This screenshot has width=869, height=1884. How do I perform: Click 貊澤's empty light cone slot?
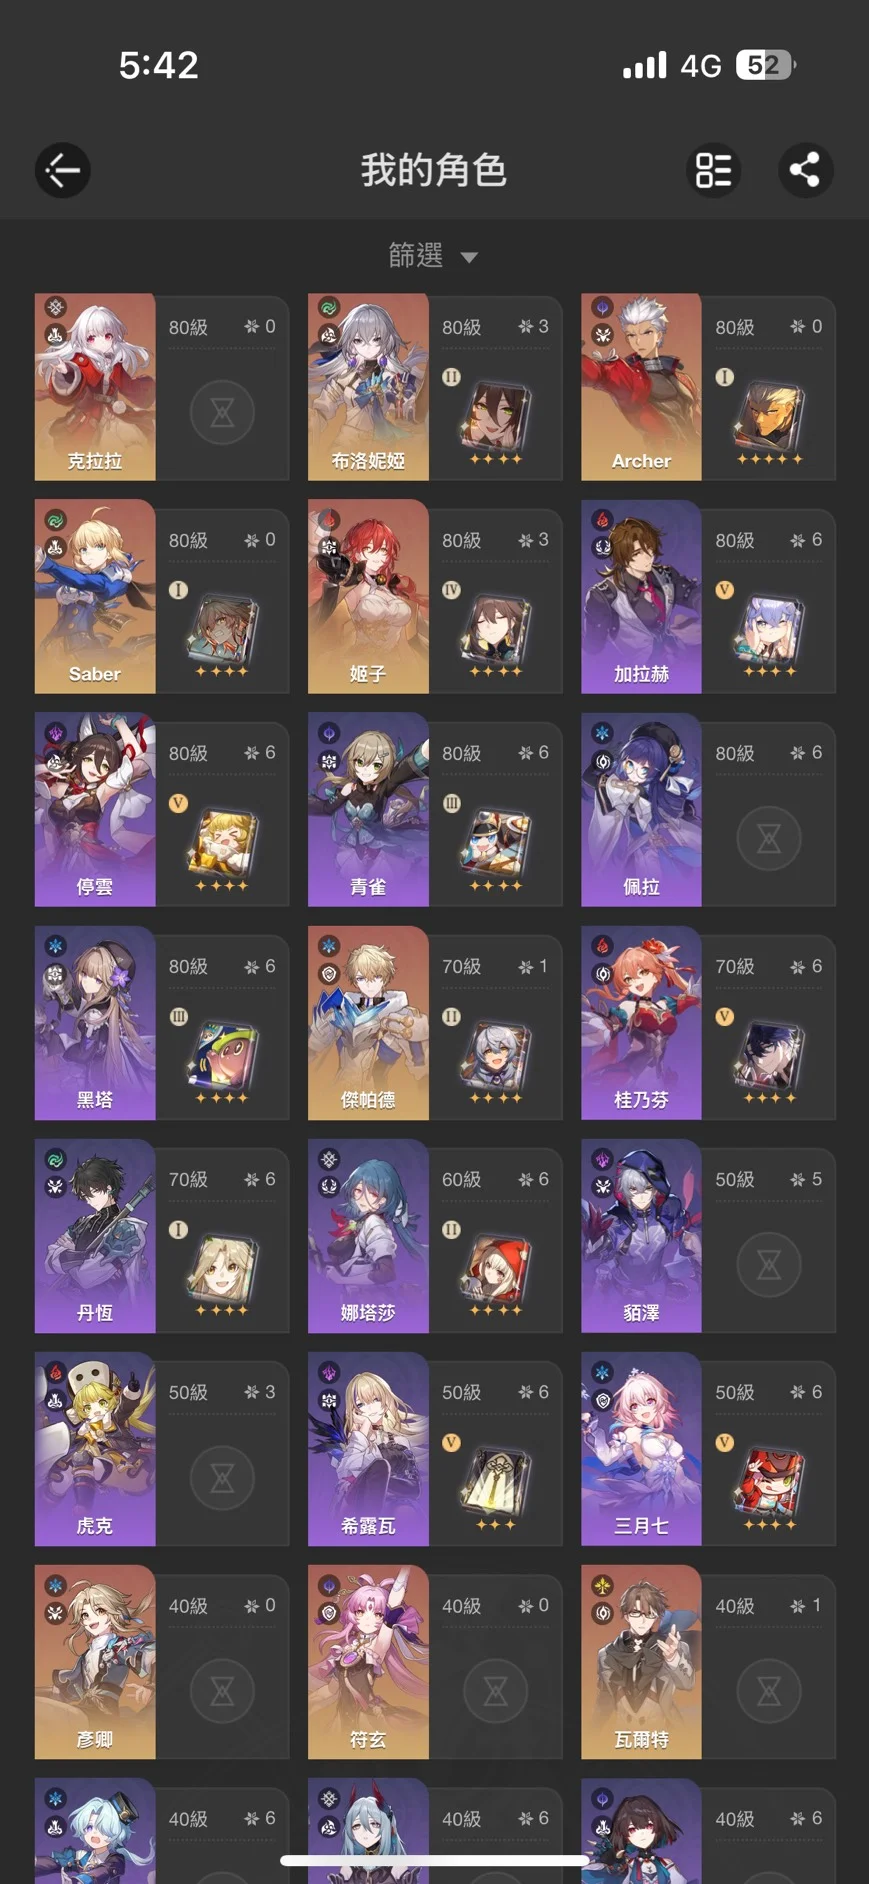769,1264
